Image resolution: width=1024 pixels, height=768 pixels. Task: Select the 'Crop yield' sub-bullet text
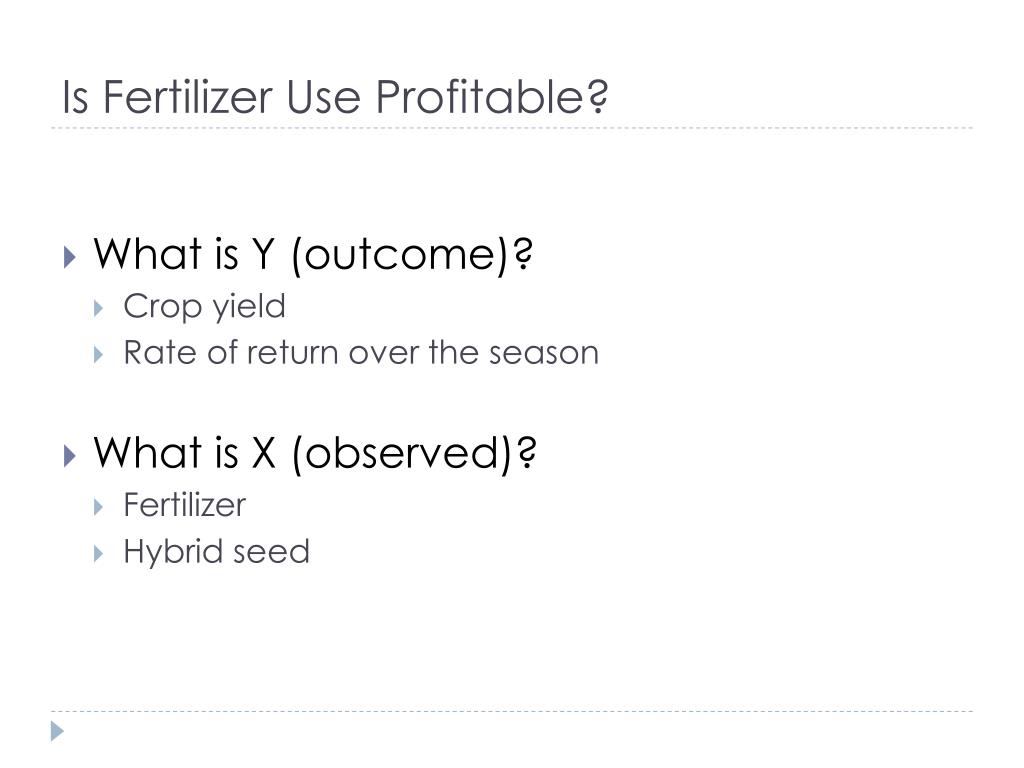pyautogui.click(x=204, y=306)
